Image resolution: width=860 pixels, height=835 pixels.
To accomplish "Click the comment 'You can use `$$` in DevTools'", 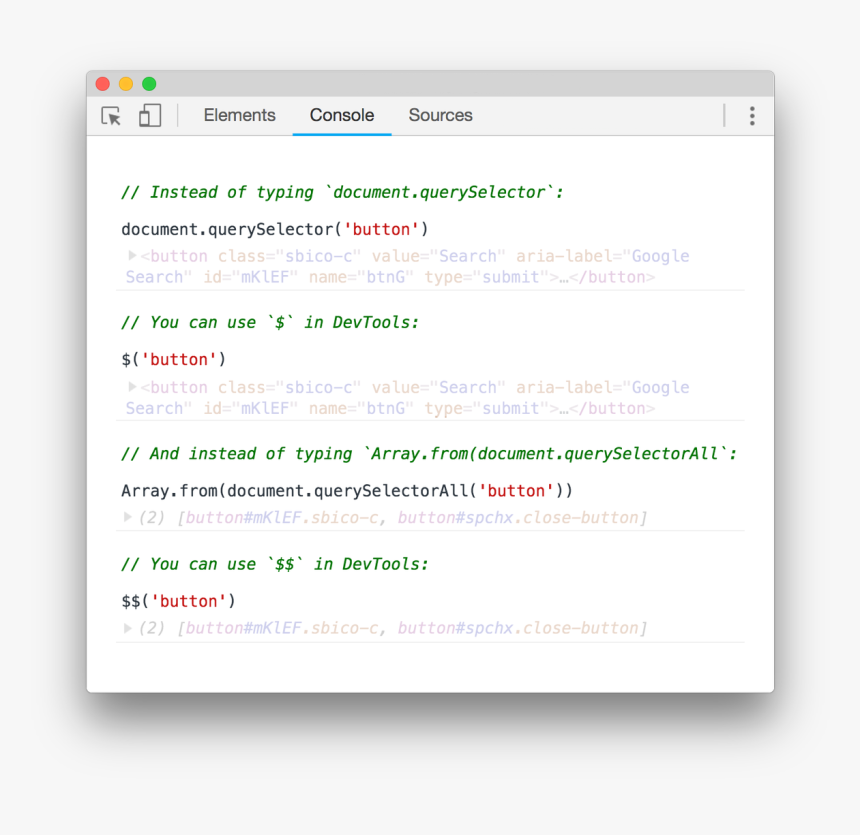I will (275, 564).
